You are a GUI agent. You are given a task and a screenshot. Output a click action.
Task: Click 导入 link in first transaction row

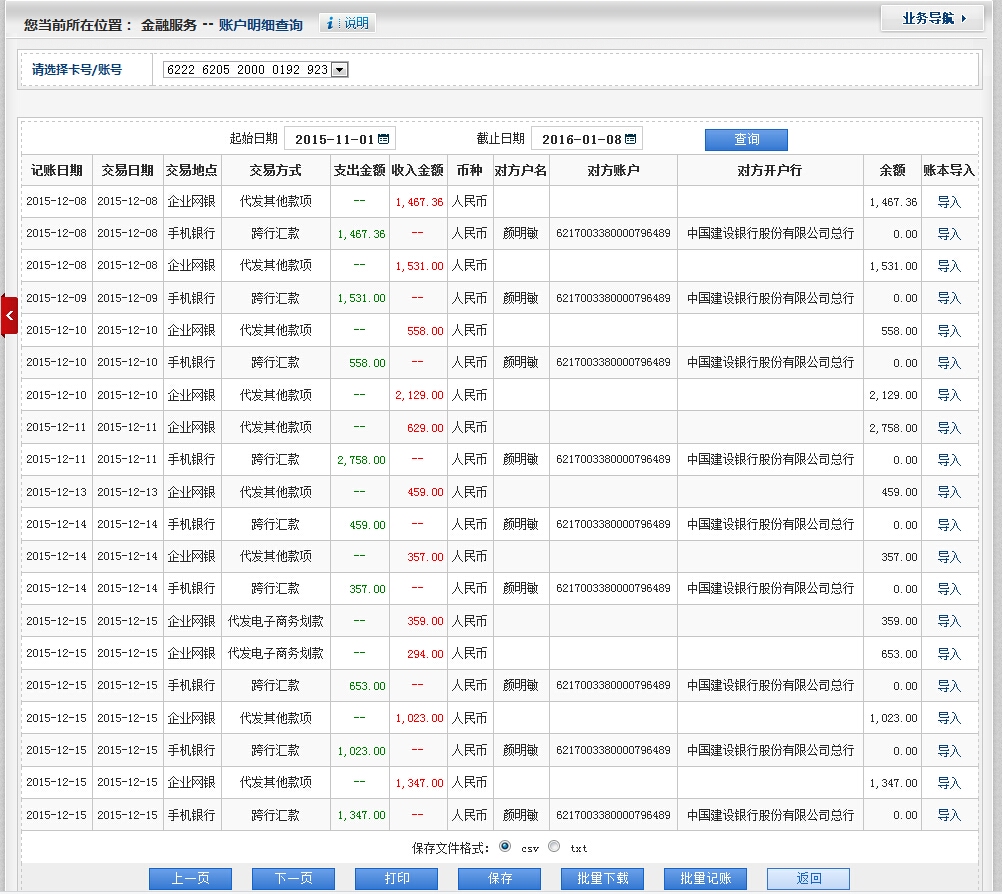coord(948,202)
